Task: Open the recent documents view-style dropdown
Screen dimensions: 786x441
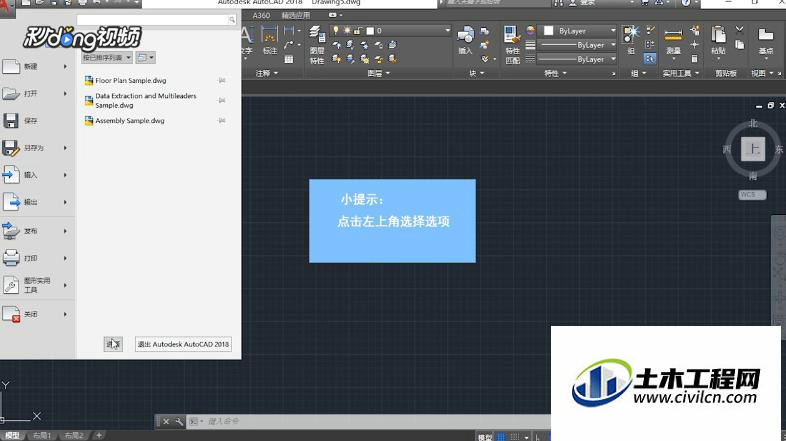Action: (x=145, y=58)
